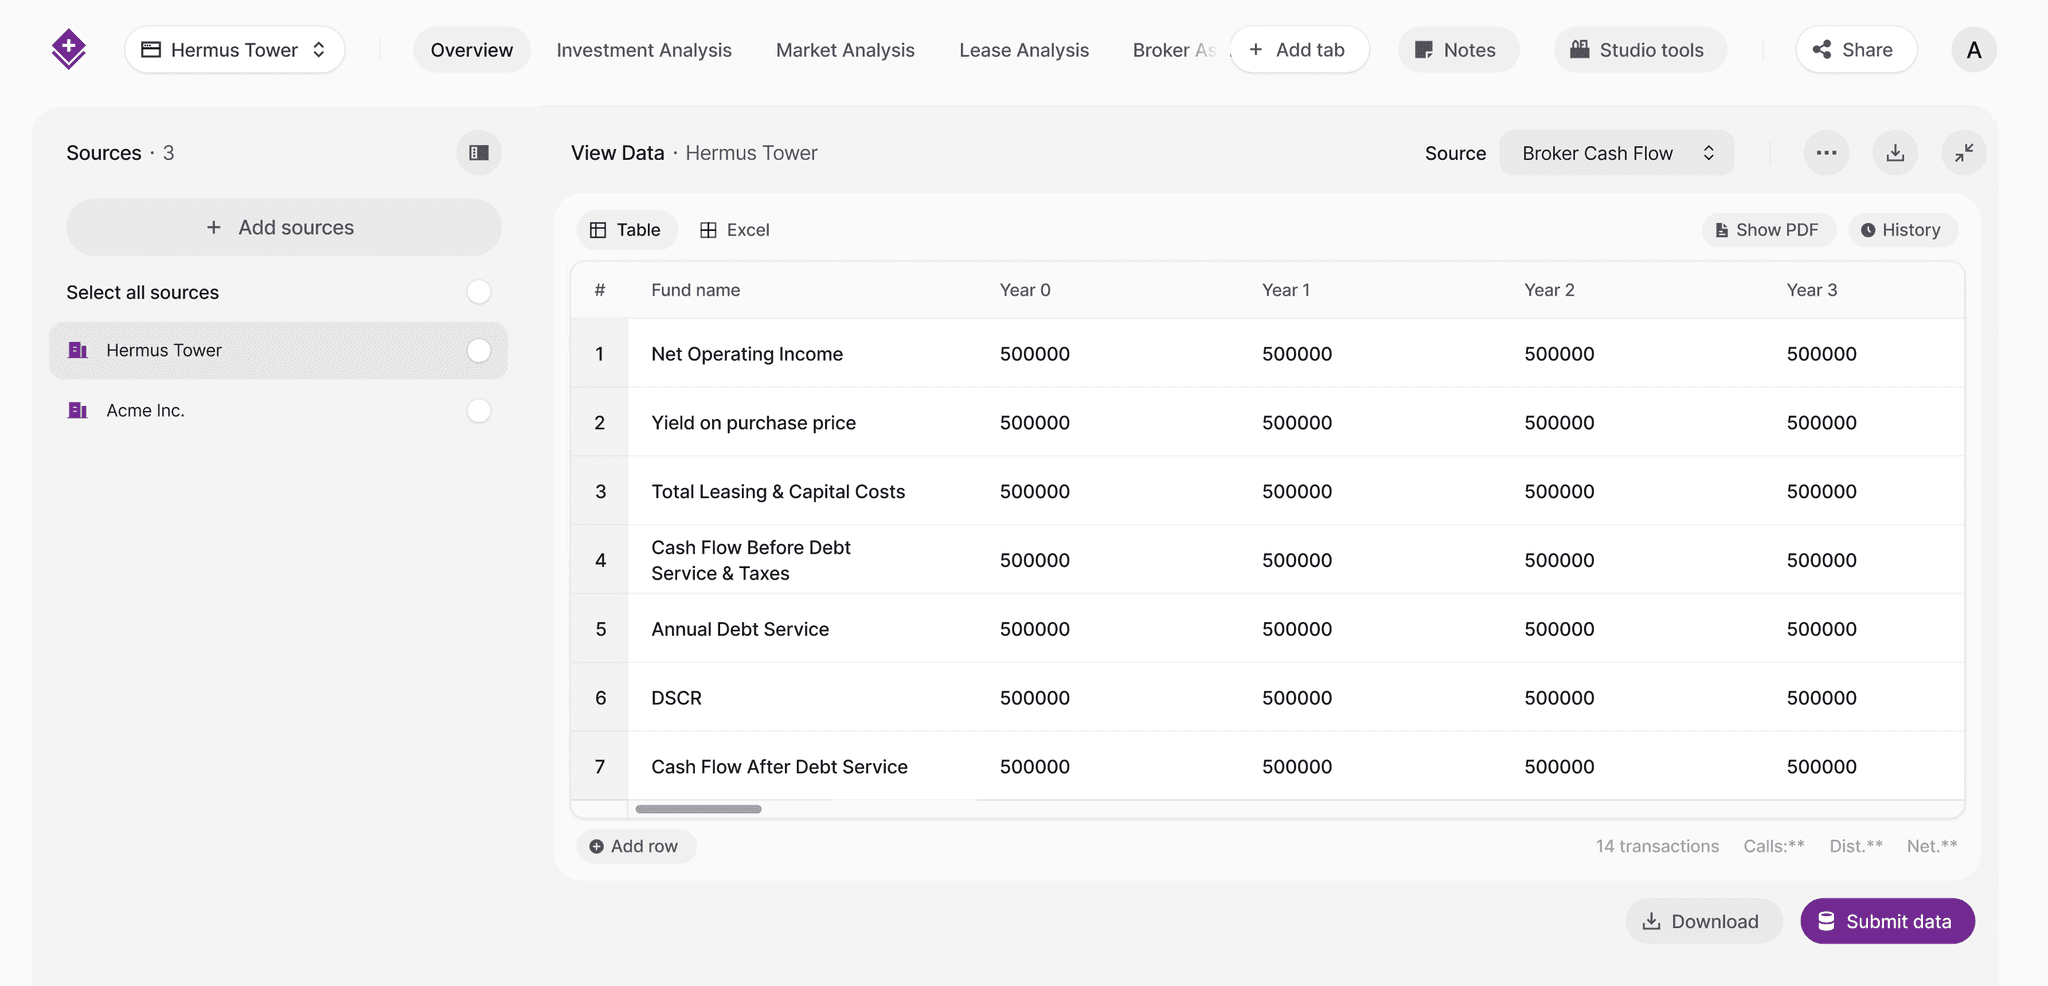Switch to the Excel view

[x=735, y=229]
